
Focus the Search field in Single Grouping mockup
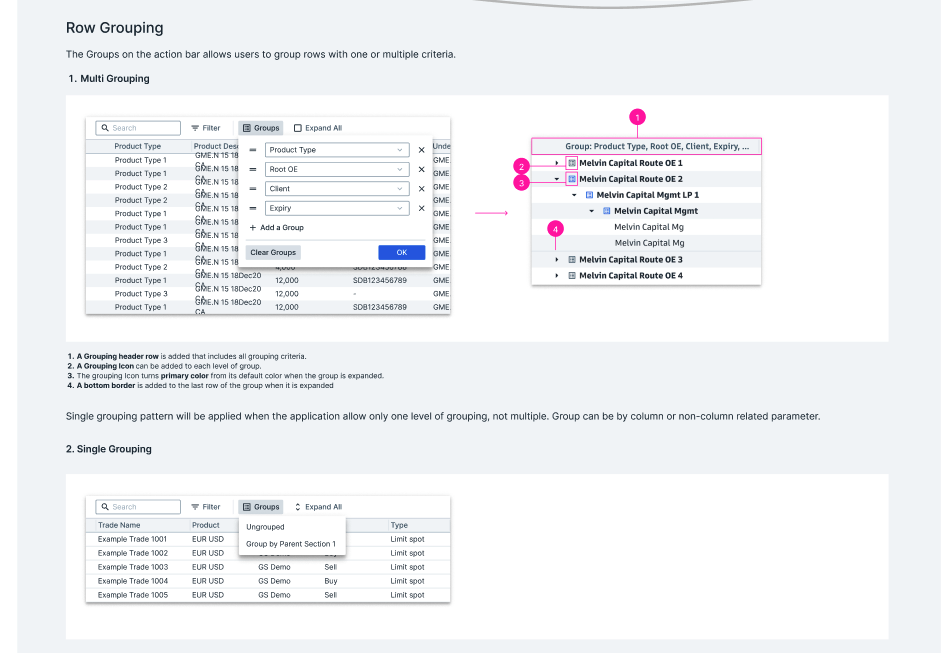click(x=138, y=507)
